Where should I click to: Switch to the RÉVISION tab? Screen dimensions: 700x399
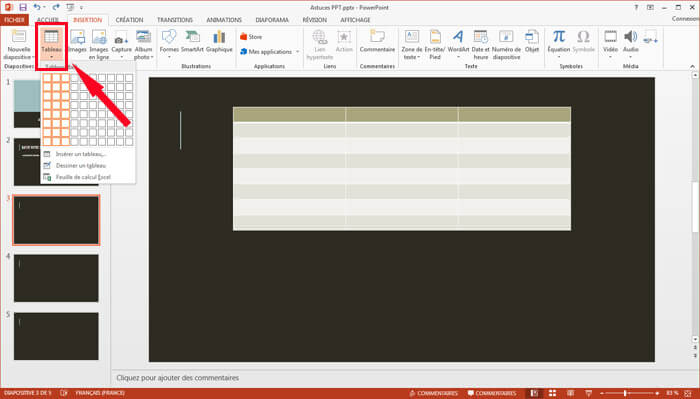(x=314, y=20)
